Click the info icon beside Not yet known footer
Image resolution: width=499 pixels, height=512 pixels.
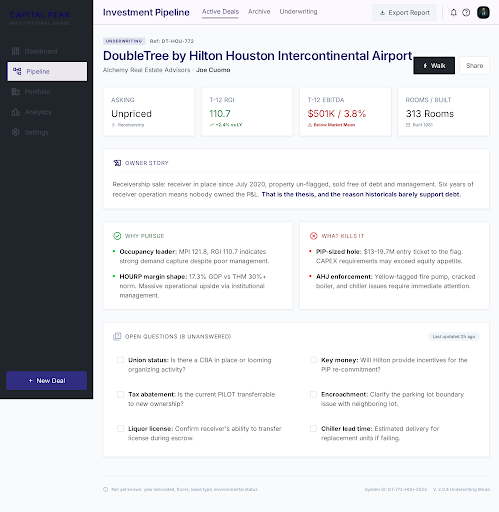(x=106, y=490)
